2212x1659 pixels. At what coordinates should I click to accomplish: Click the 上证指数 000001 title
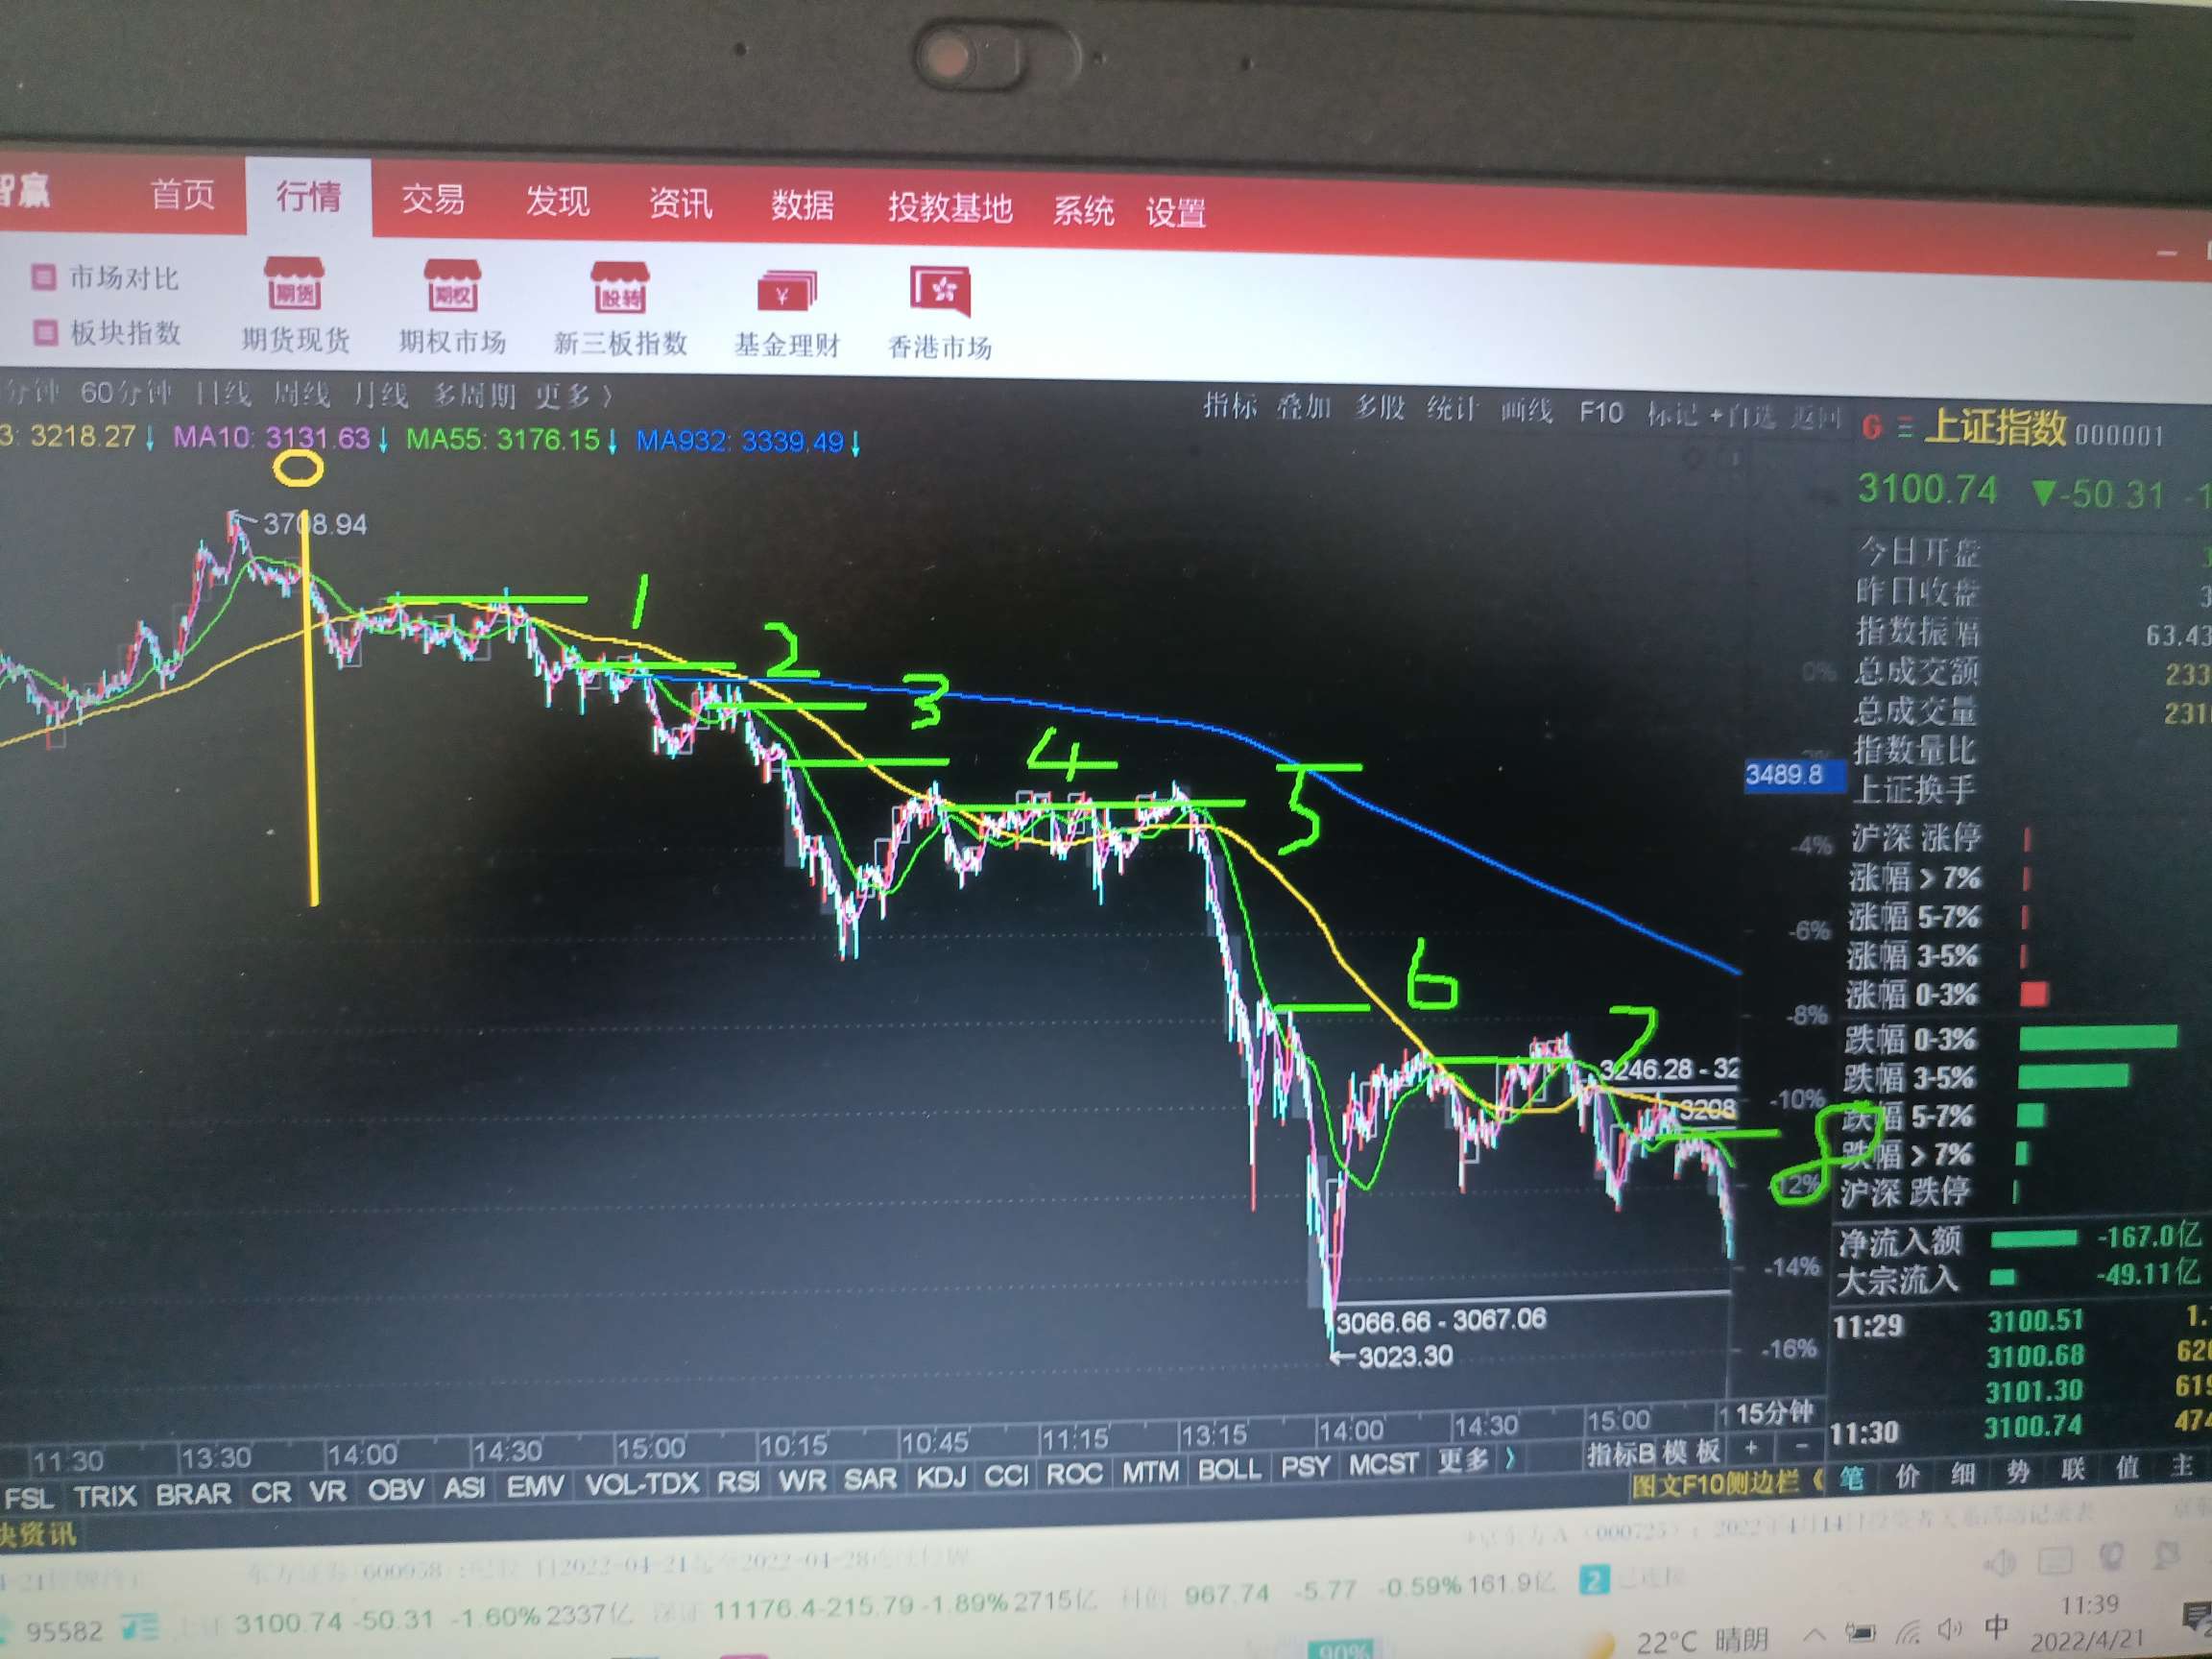(x=2042, y=429)
